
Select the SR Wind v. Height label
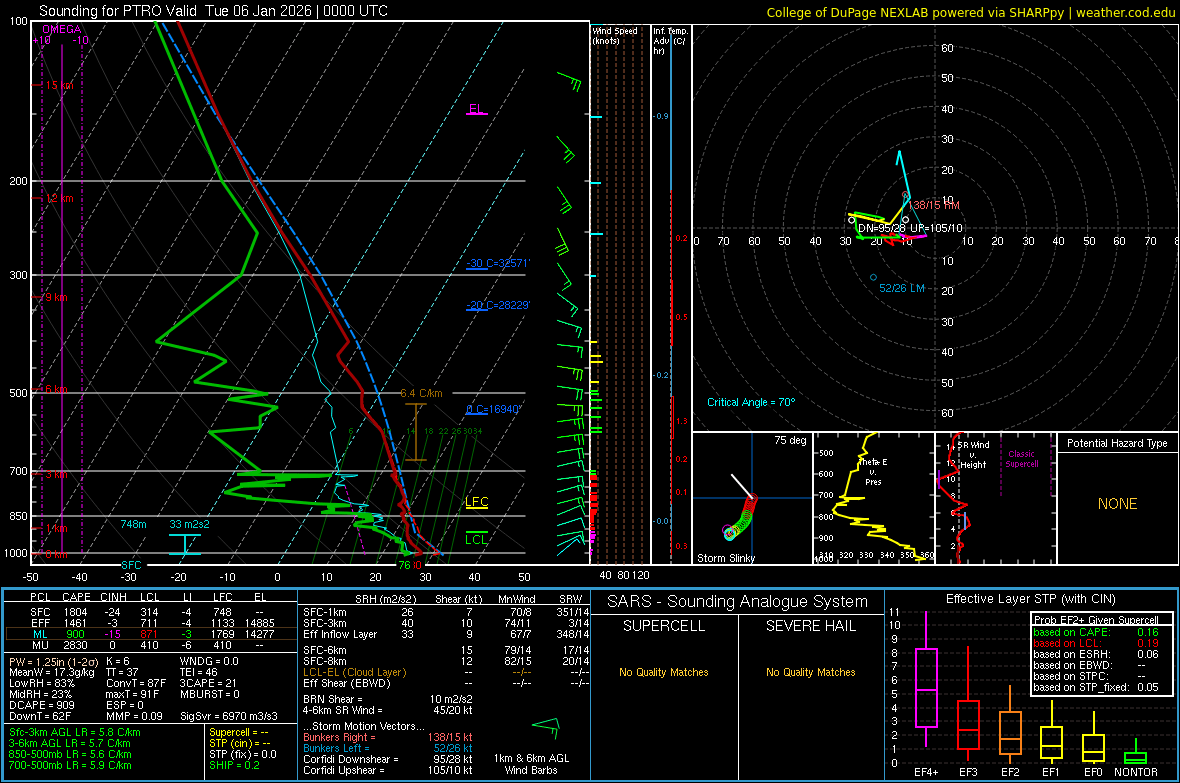(973, 455)
